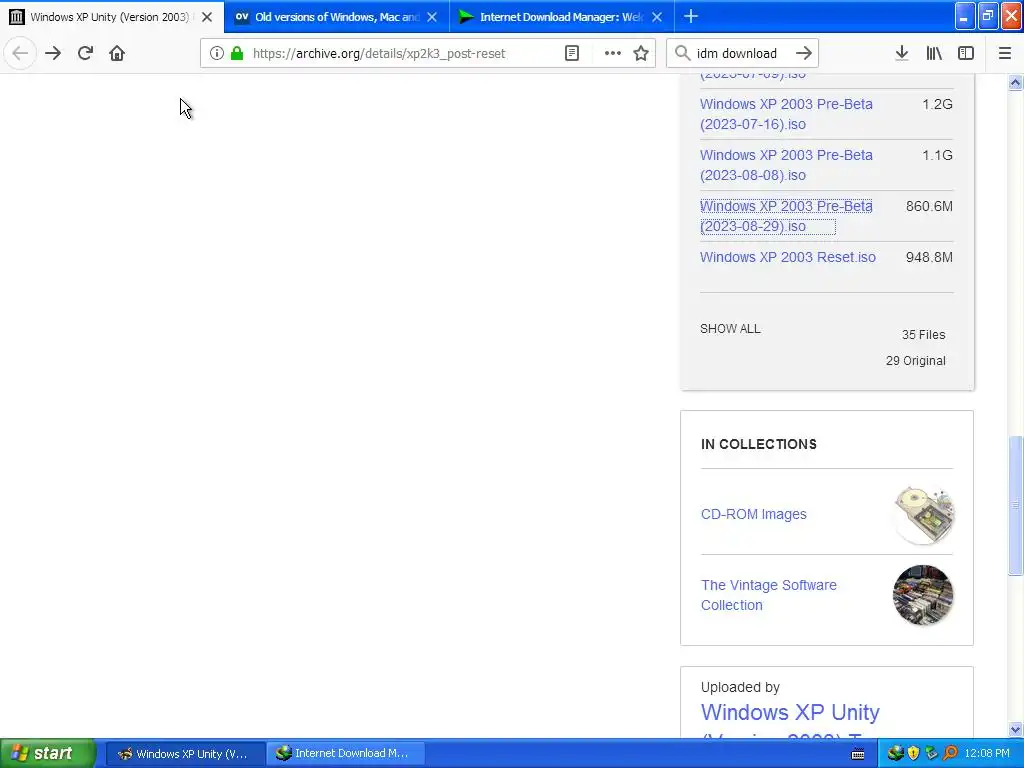Click the 860.6M file size
The height and width of the screenshot is (768, 1024).
[929, 206]
